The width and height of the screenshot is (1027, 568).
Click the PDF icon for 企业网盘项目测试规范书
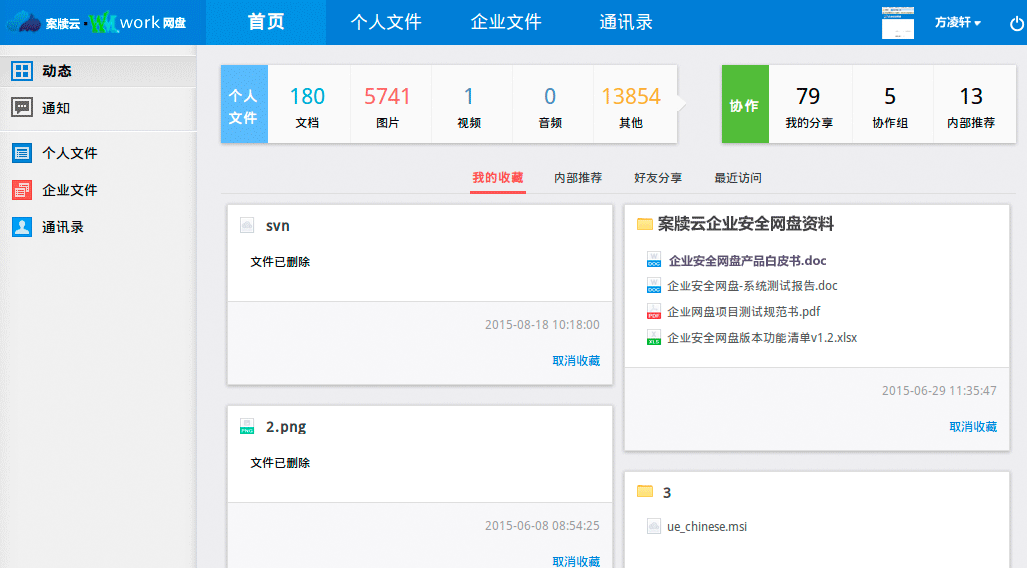654,312
